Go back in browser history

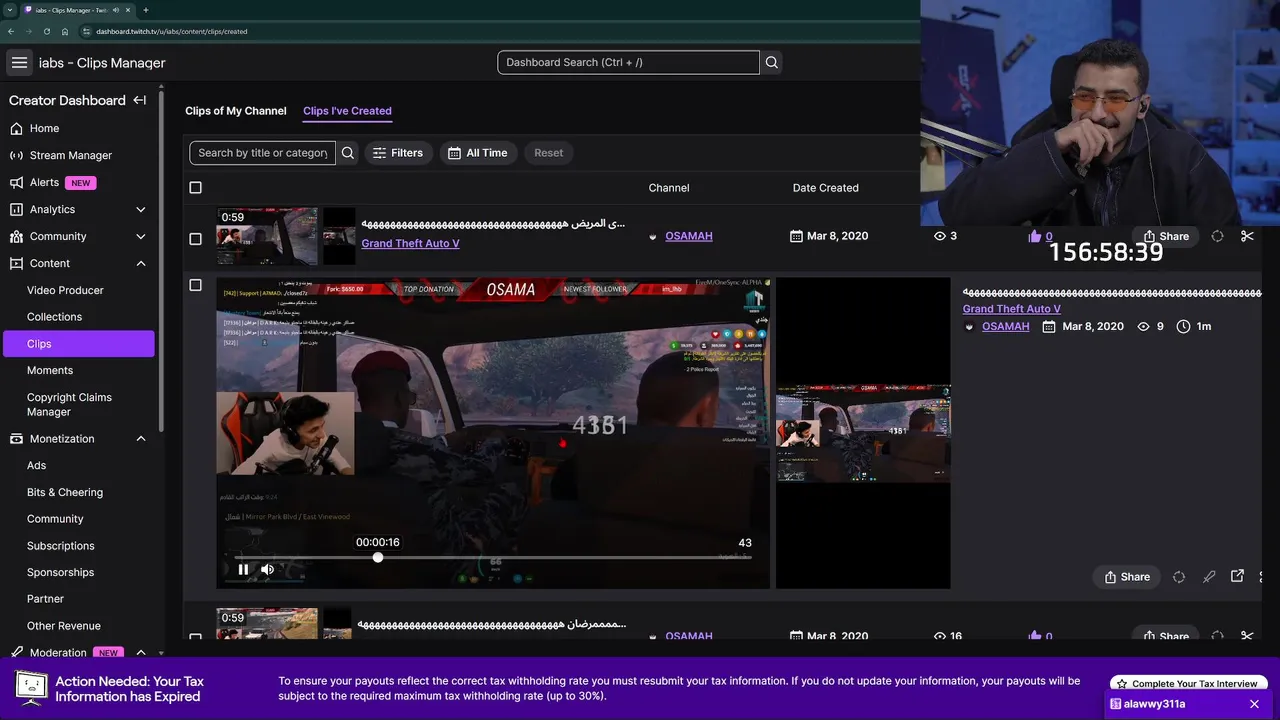(11, 31)
